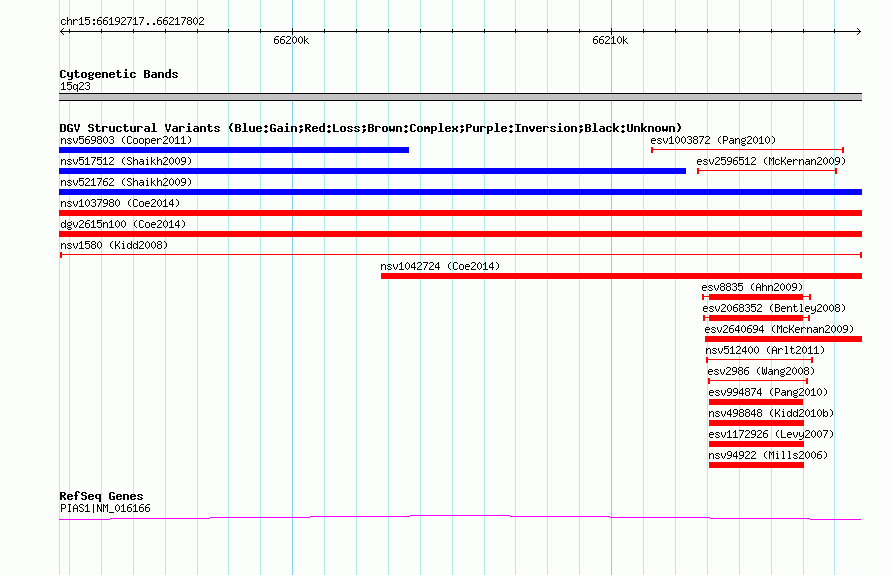Screen dimensions: 890x575
Task: Click the esv8835 (Ahn2009) label
Action: (752, 287)
